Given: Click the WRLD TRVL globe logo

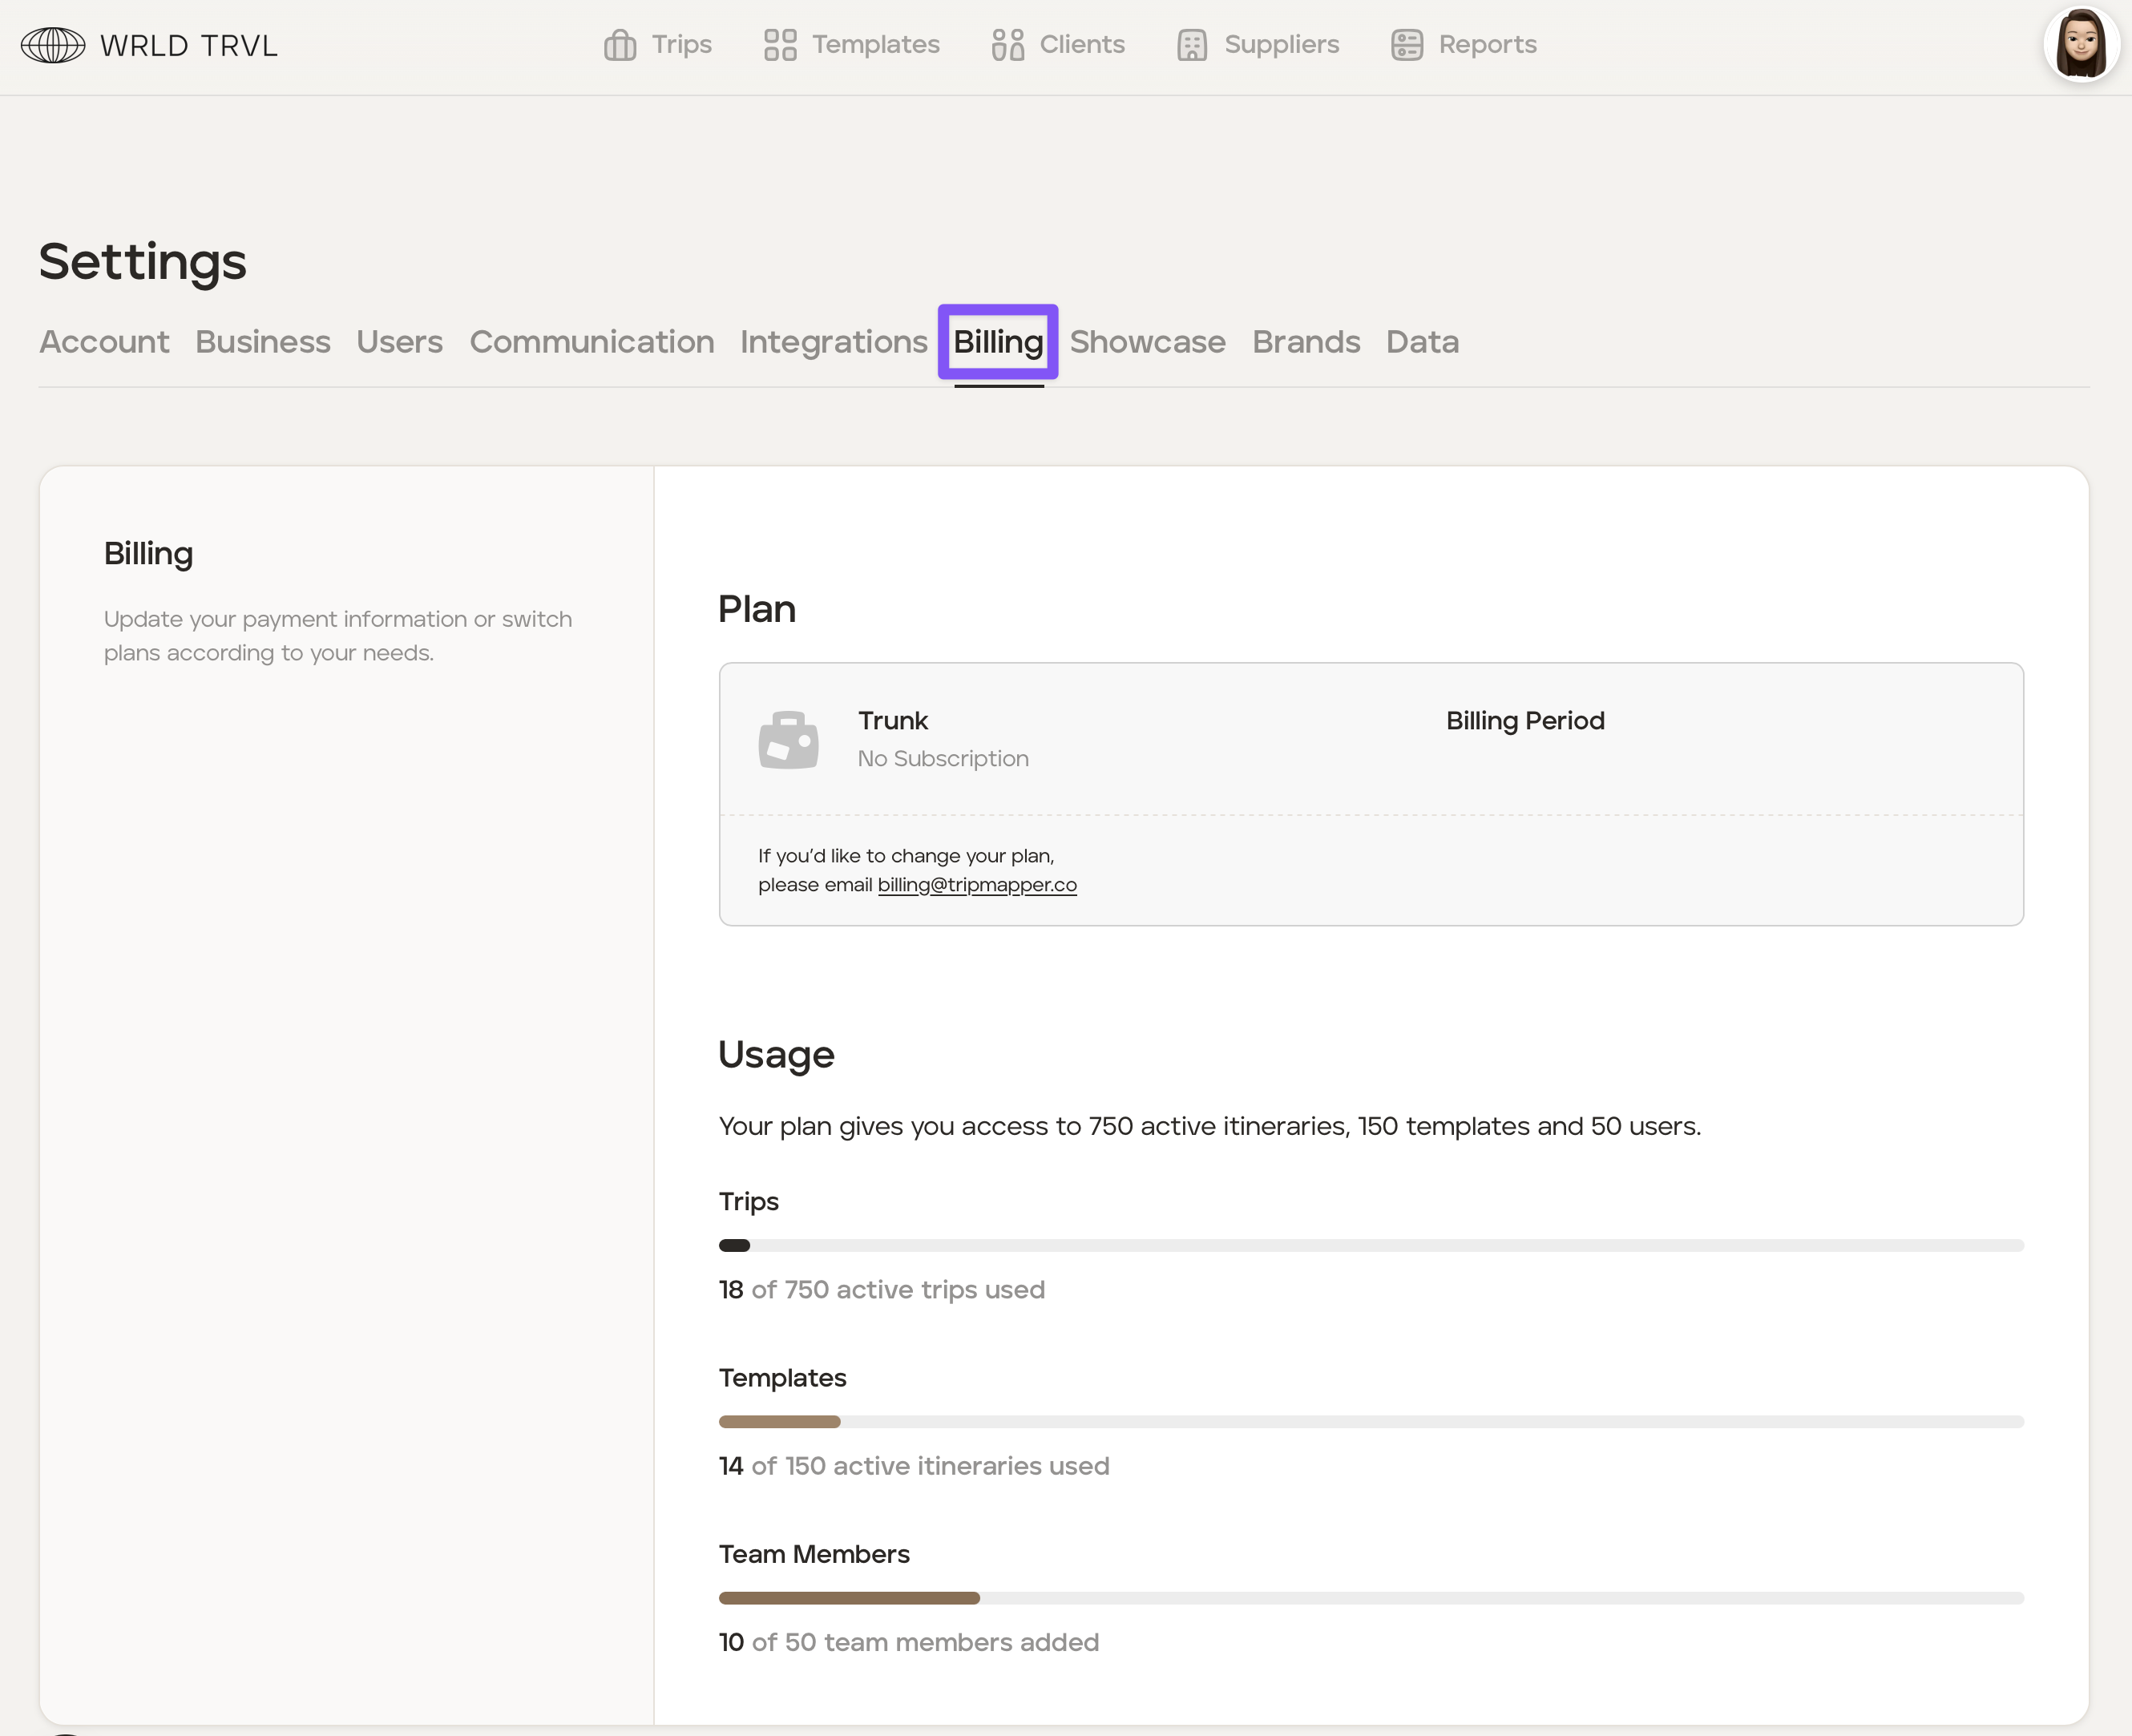Looking at the screenshot, I should [x=53, y=45].
